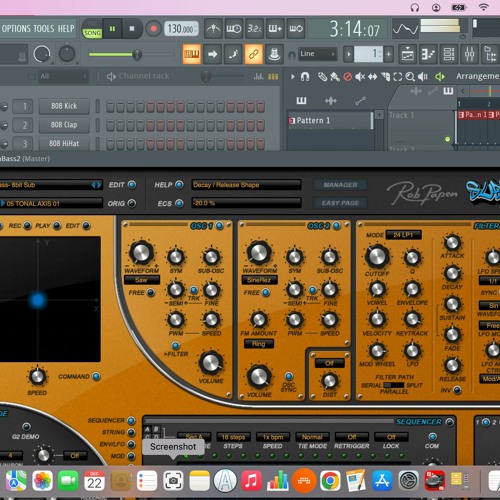The width and height of the screenshot is (500, 500).
Task: Toggle OSC2 FREE button
Action: pyautogui.click(x=266, y=293)
